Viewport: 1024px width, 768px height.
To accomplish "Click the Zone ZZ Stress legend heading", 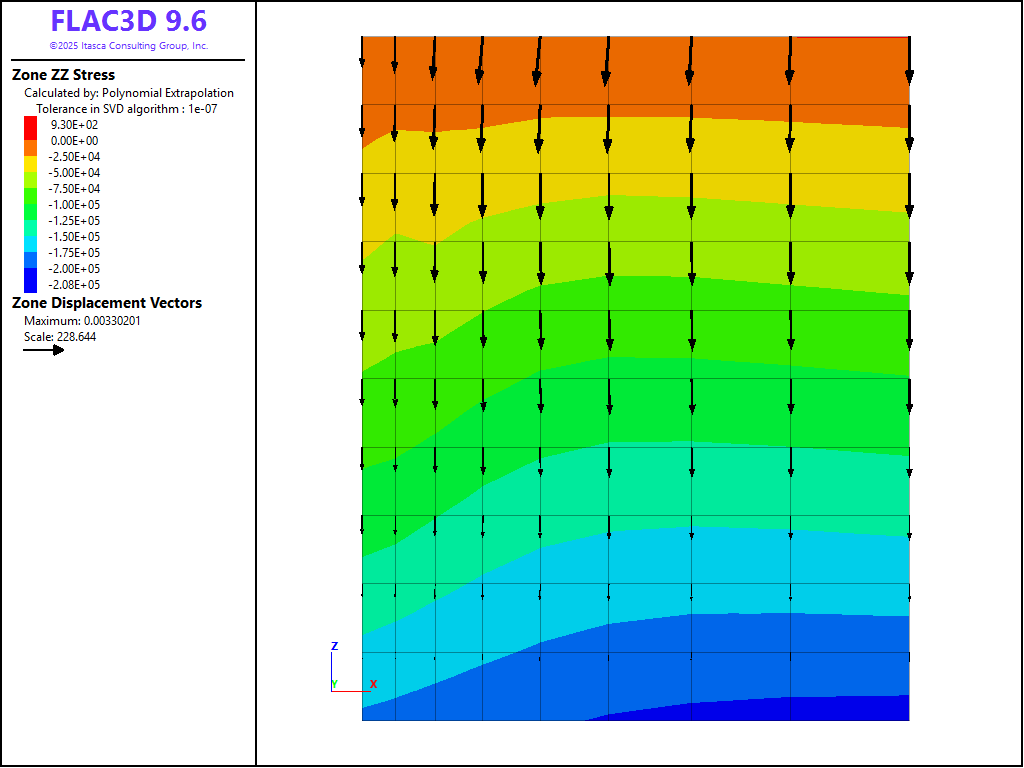I will (63, 75).
